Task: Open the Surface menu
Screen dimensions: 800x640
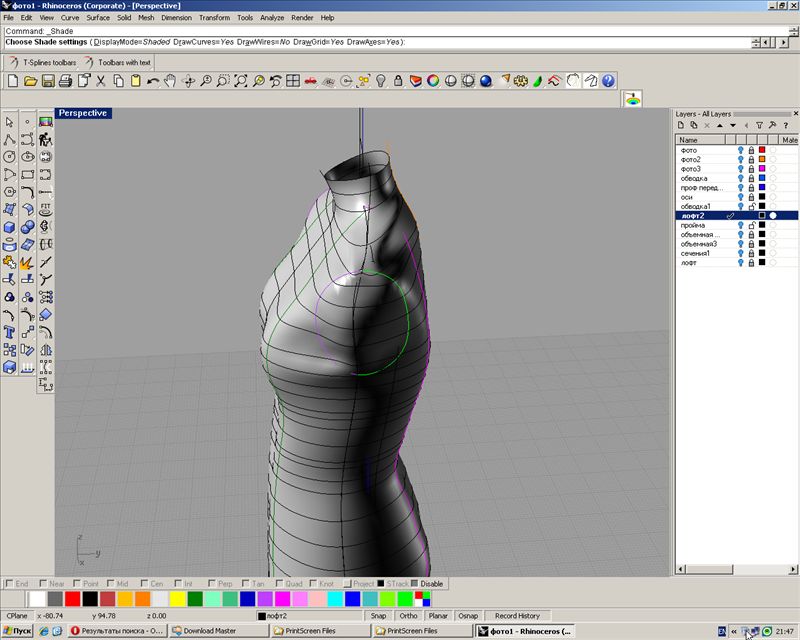Action: point(98,18)
